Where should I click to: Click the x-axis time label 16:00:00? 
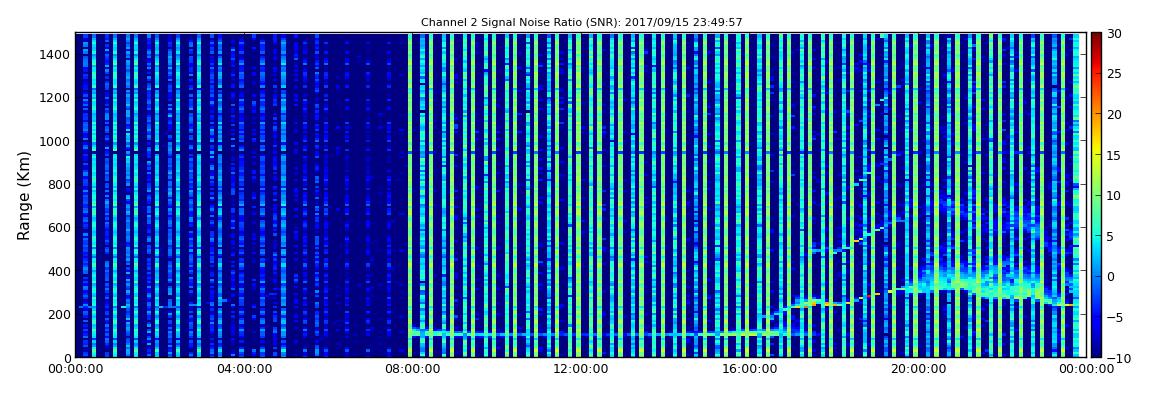tap(748, 370)
